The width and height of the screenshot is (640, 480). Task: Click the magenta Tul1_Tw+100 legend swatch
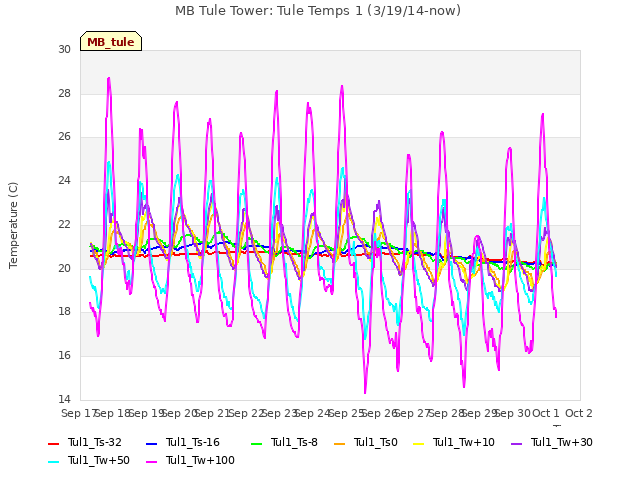click(x=151, y=462)
